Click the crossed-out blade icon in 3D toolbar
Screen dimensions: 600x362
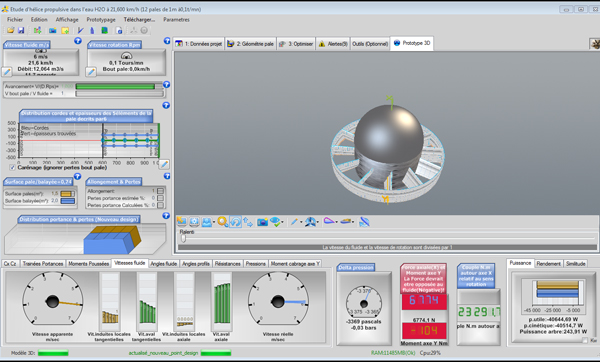click(364, 222)
